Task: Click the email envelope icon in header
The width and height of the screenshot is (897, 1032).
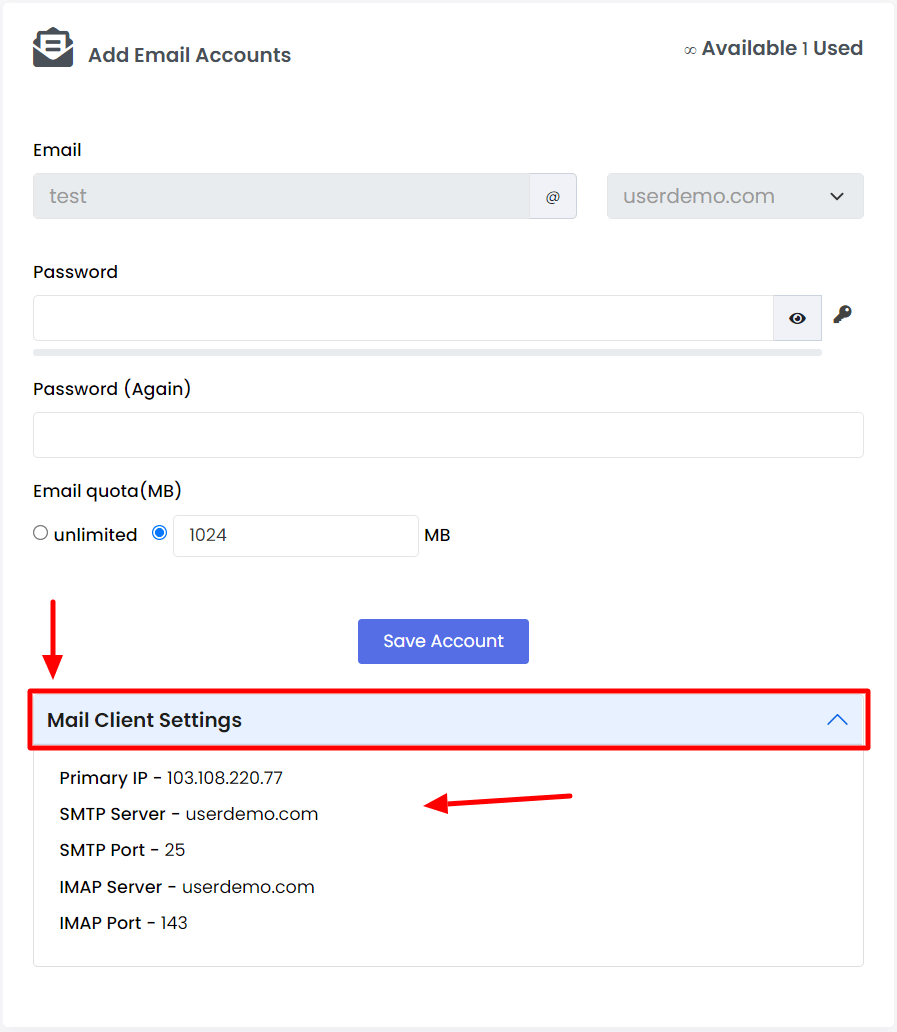Action: (53, 47)
